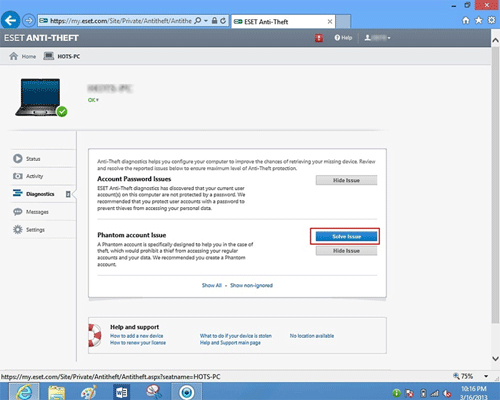The width and height of the screenshot is (500, 400).
Task: Open the browser zoom level dropdown
Action: 486,376
